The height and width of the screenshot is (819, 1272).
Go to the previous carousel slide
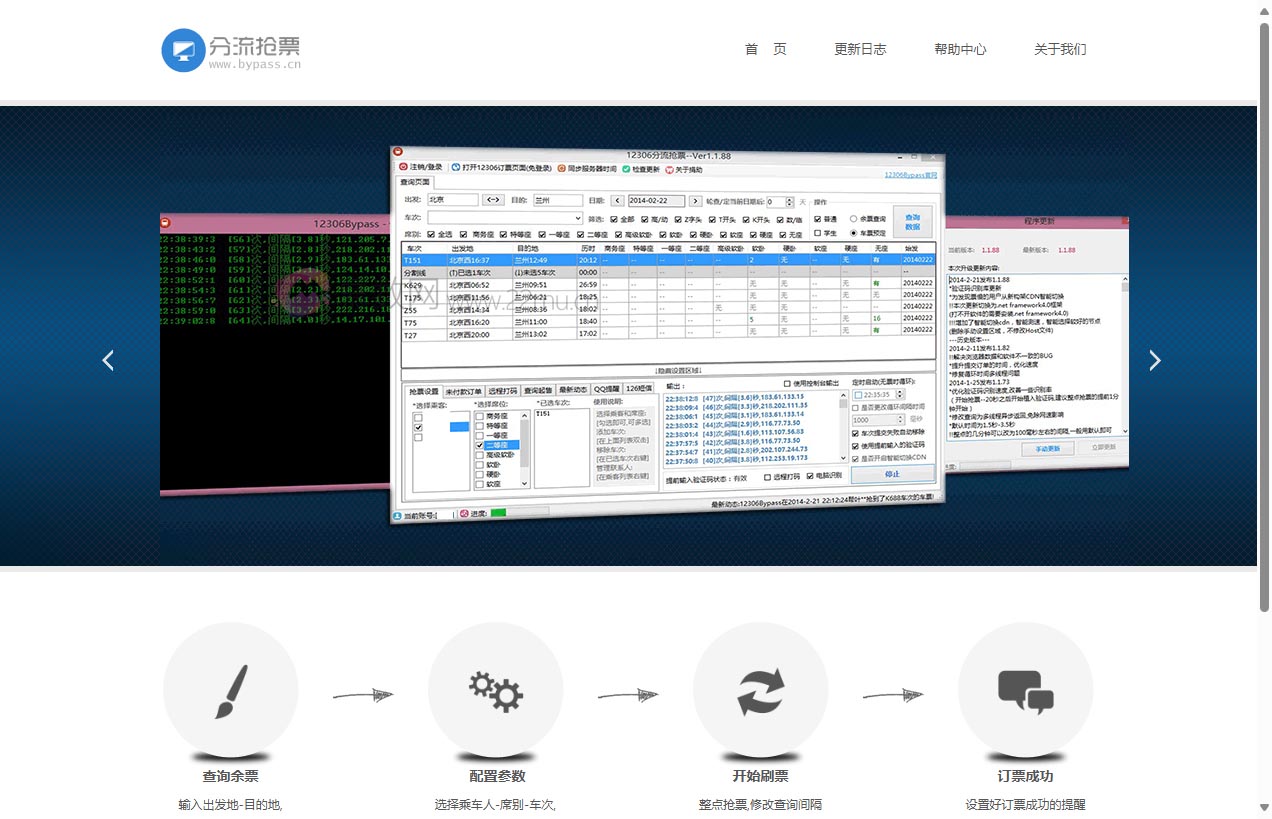108,361
